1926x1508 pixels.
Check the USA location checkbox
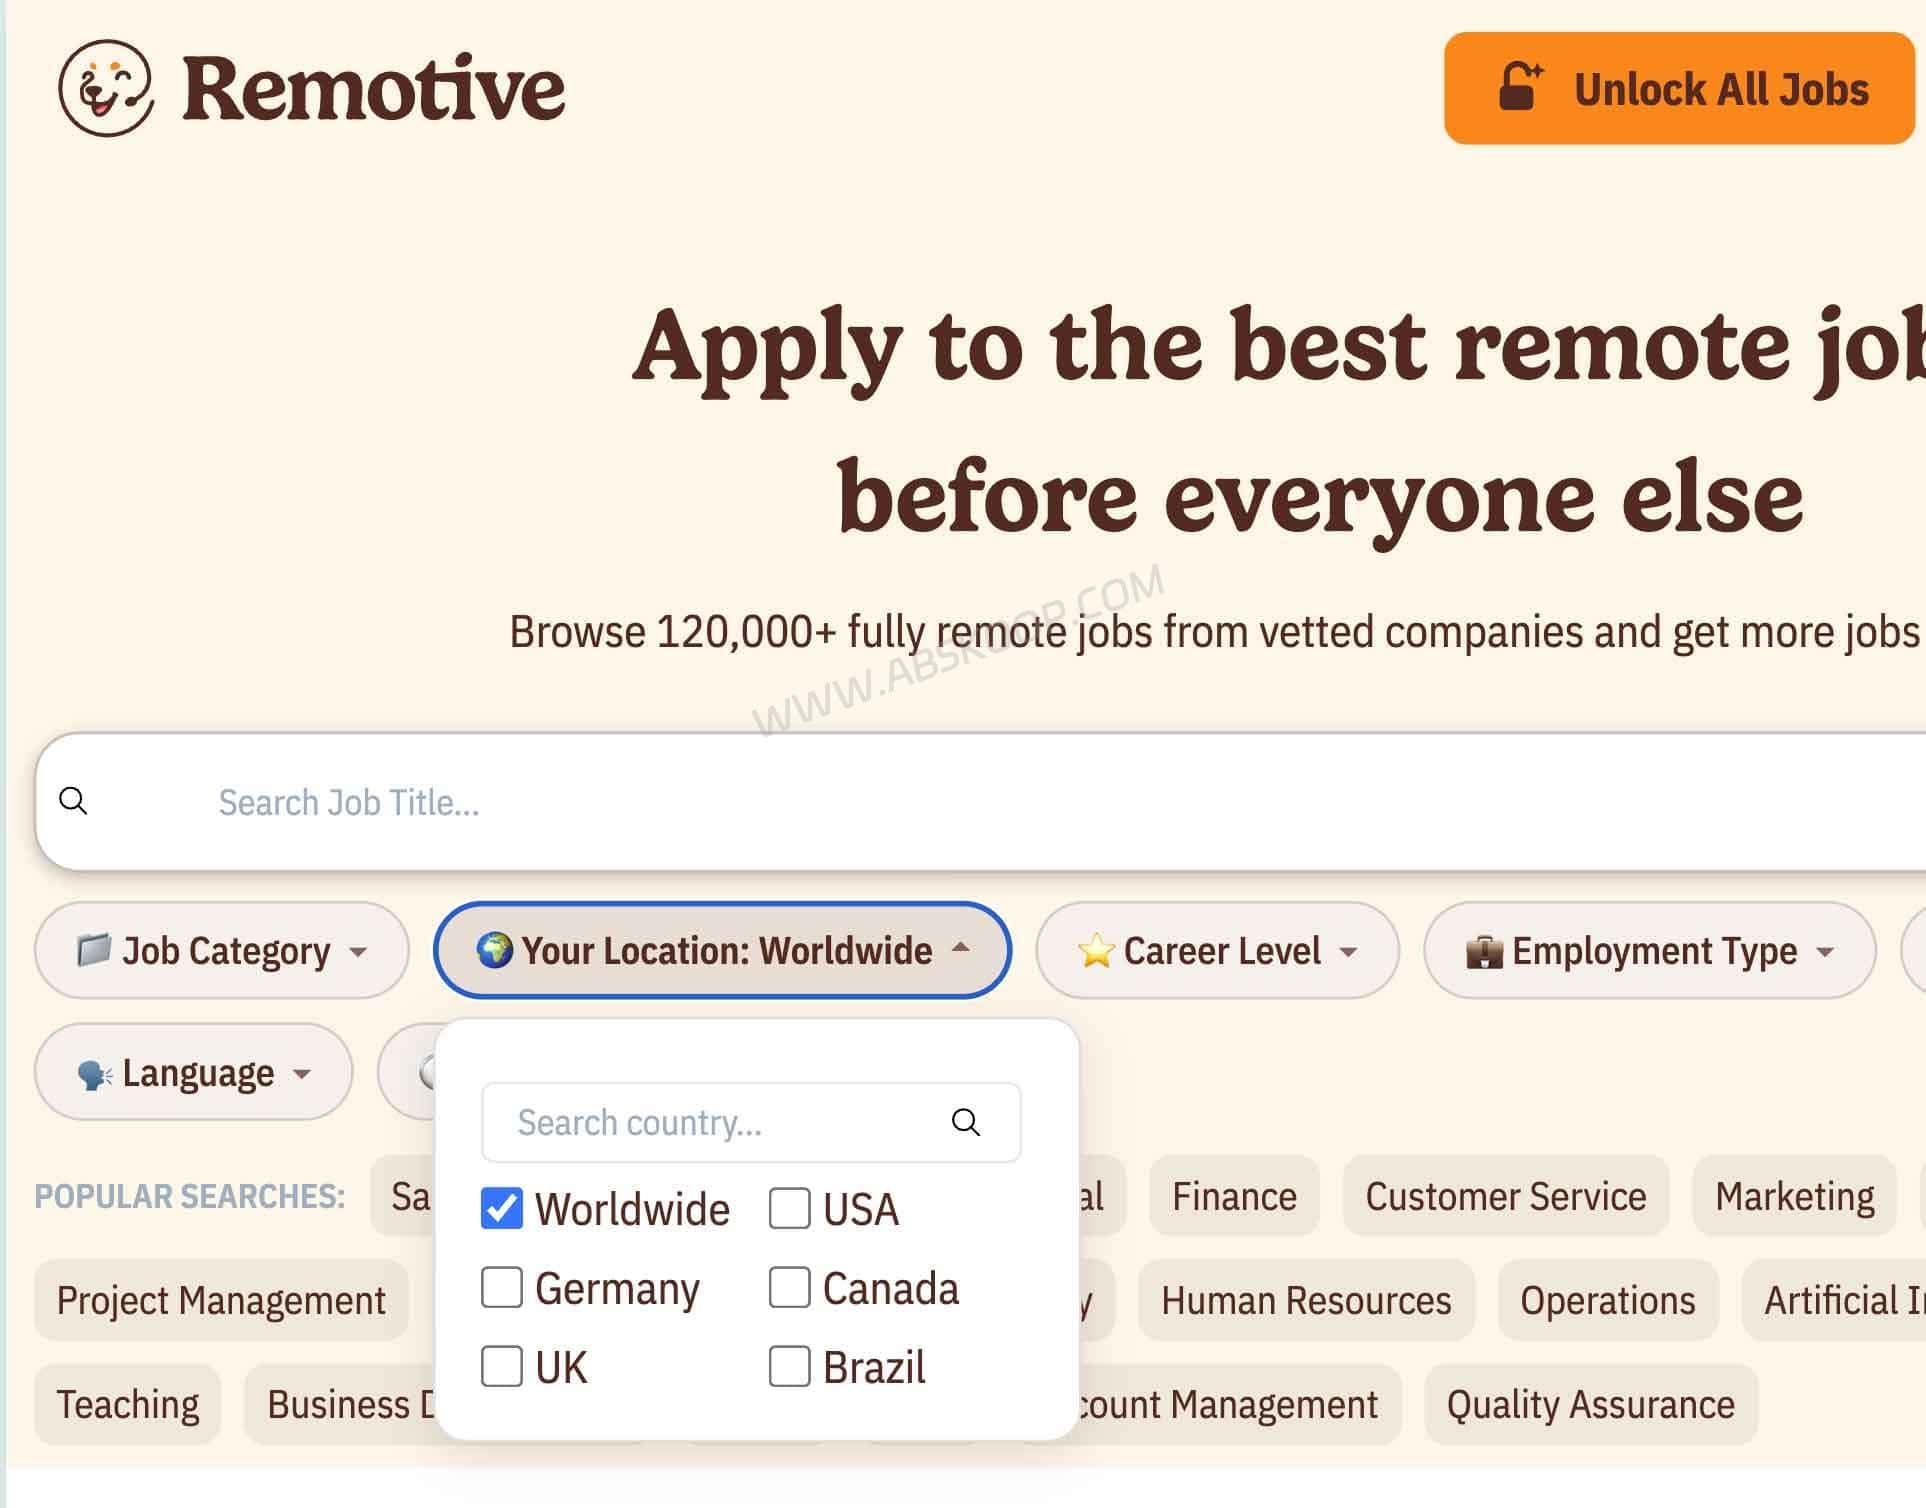789,1208
